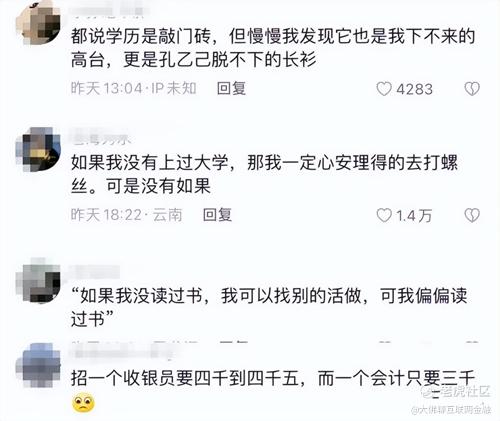Dislike the 学历是敲门砖 comment via broken heart
500x421 pixels.
[472, 89]
